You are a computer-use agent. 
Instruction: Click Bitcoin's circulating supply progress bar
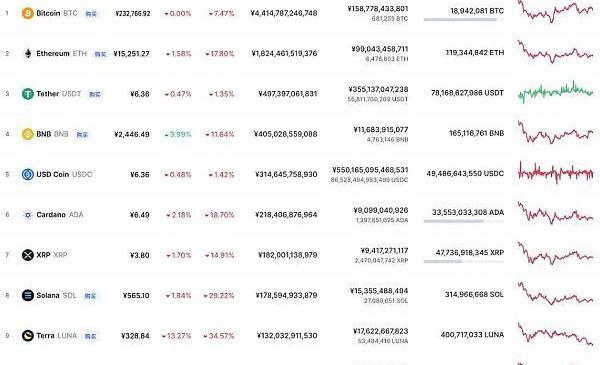463,20
